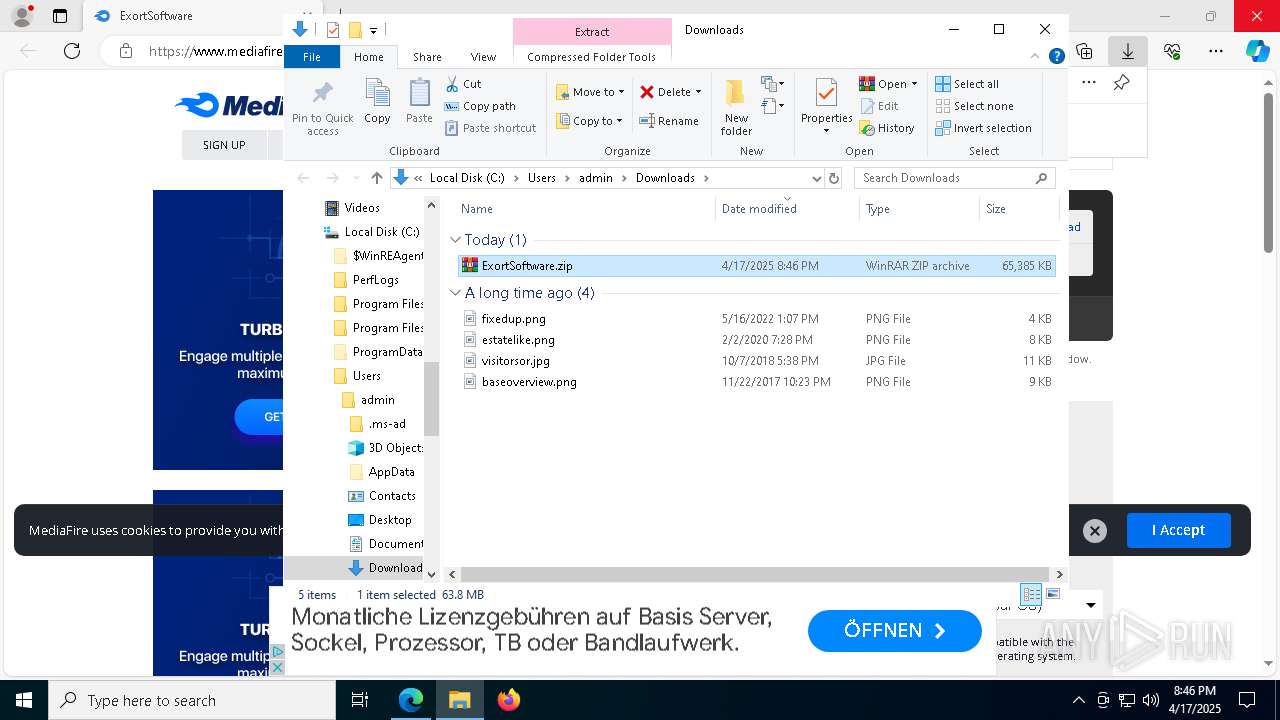Dismiss cookie banner with X icon
1280x720 pixels.
point(1095,531)
